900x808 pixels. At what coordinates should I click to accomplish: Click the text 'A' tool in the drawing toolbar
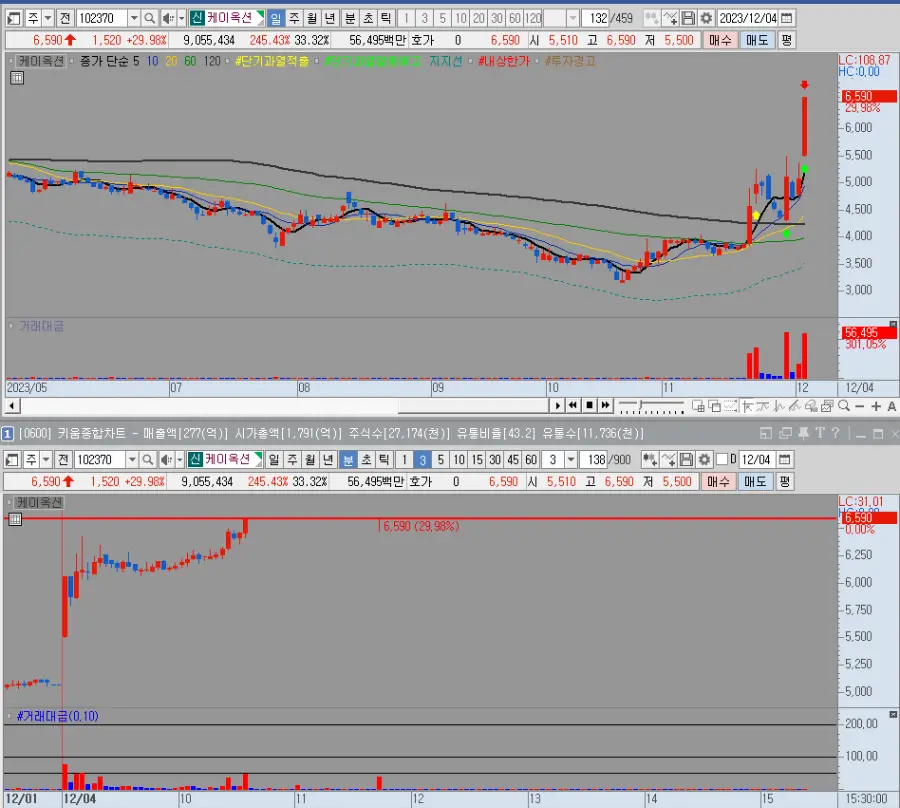pos(891,406)
